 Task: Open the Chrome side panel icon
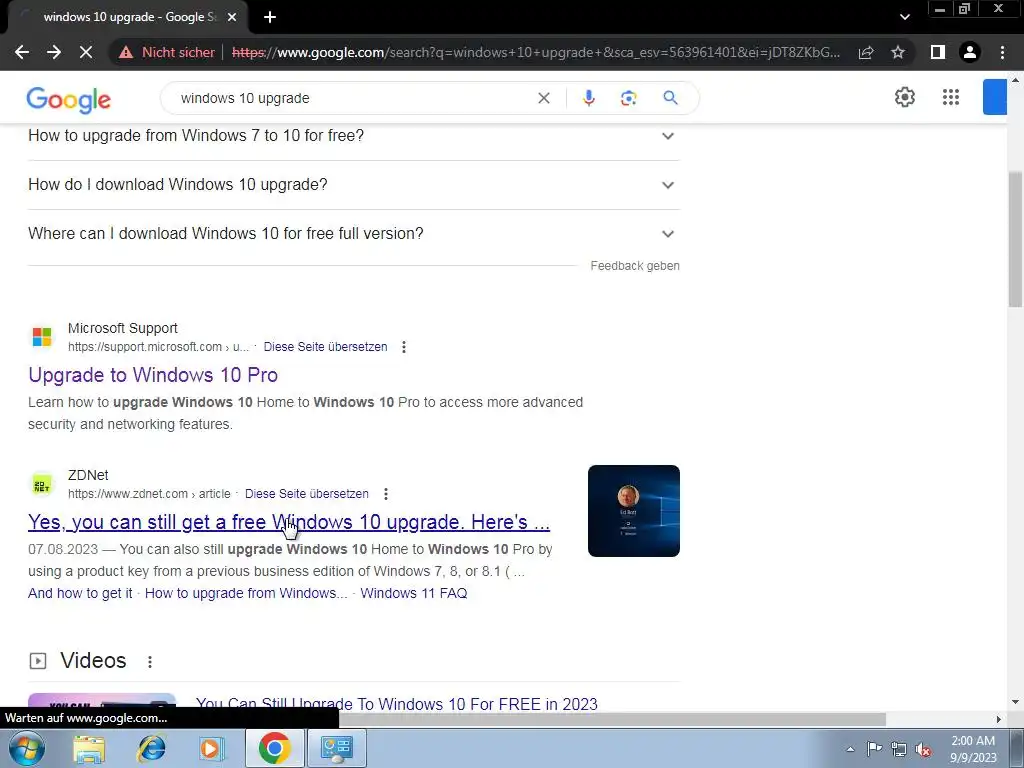[x=938, y=52]
